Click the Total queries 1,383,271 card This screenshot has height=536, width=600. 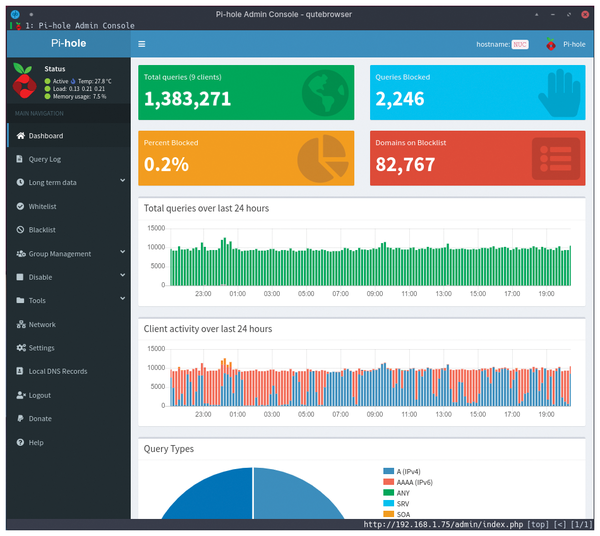[246, 92]
